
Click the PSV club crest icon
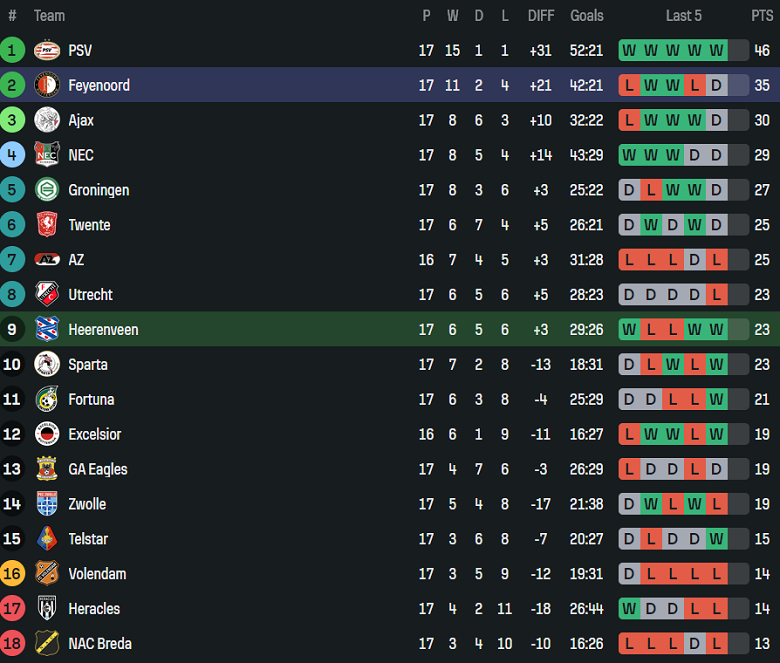[x=47, y=50]
